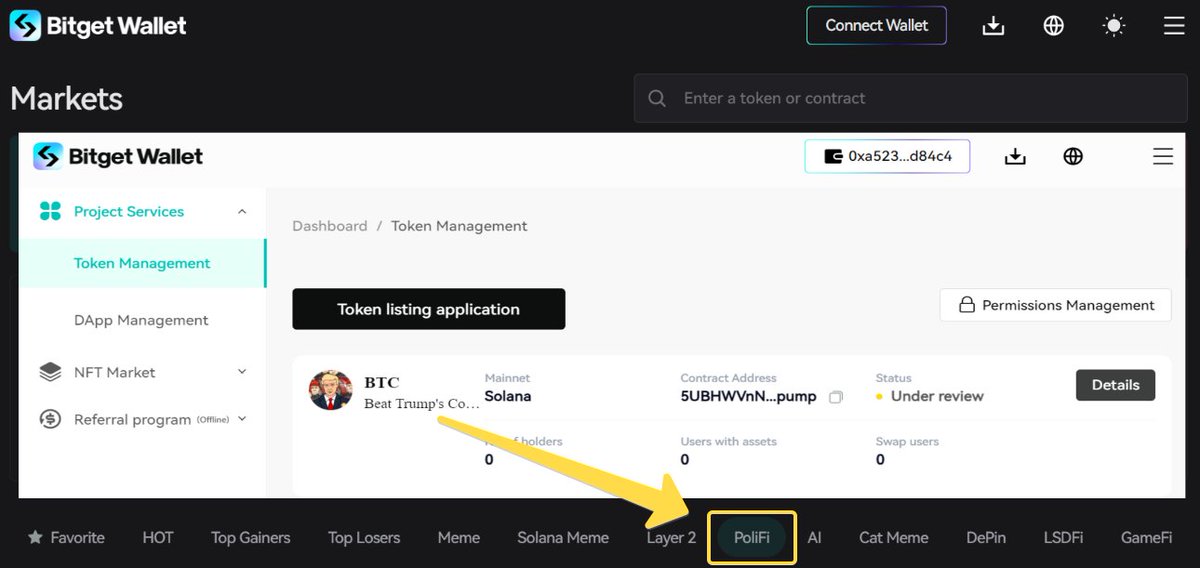
Task: Open hamburger menu in white panel
Action: [1163, 156]
